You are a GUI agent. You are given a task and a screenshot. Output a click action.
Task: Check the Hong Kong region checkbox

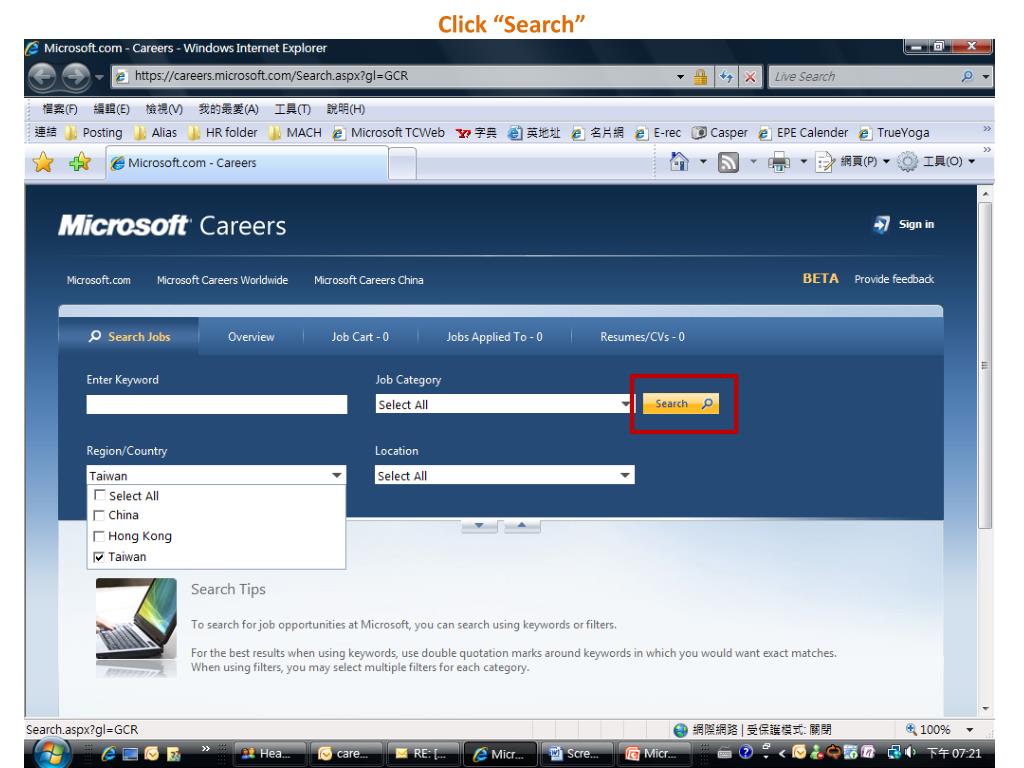[x=99, y=536]
